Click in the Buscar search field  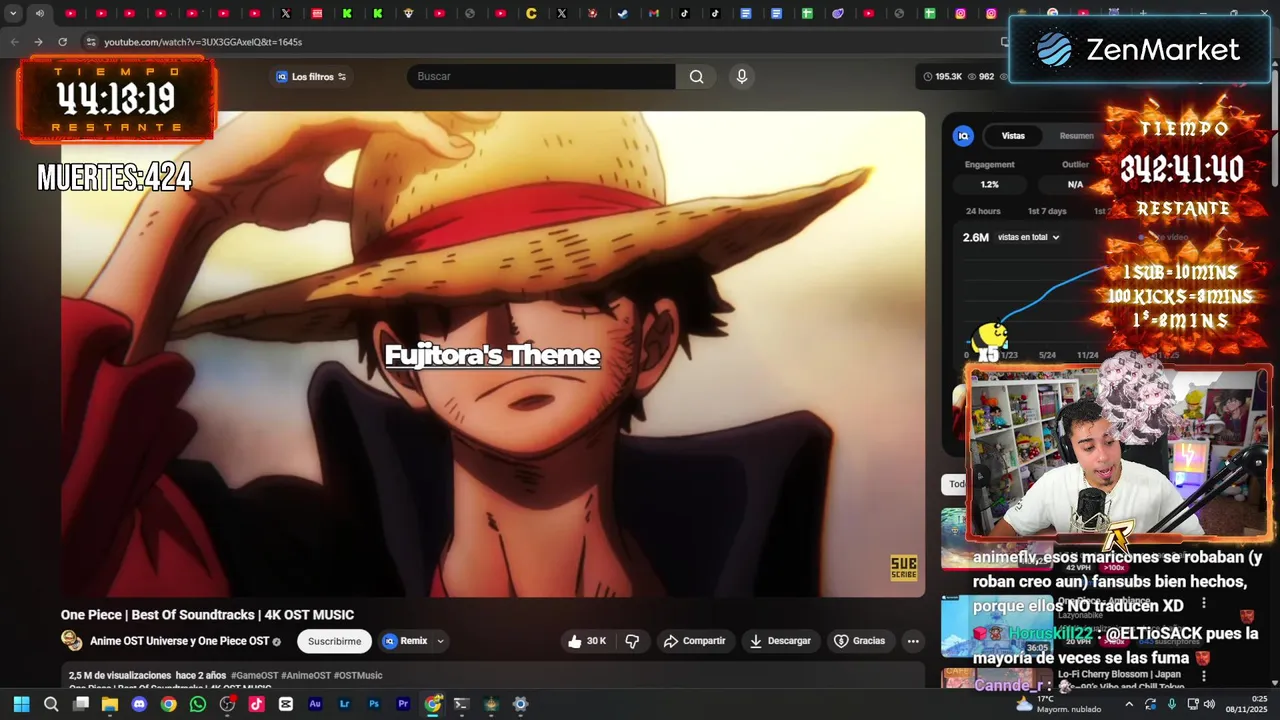click(541, 77)
